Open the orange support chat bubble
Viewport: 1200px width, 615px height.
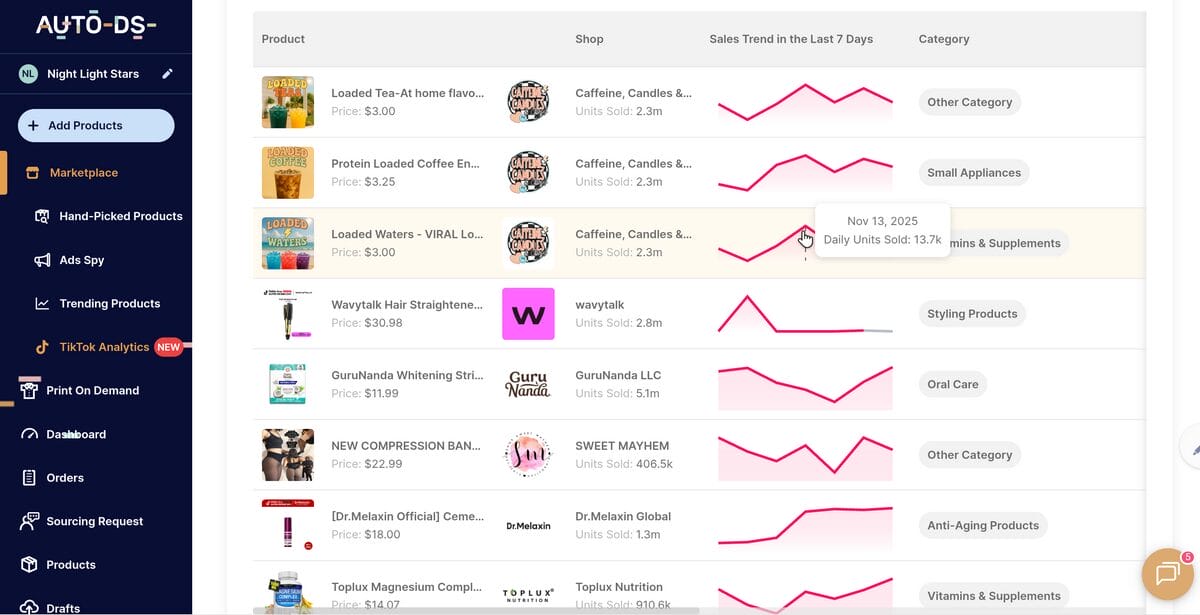click(x=1167, y=573)
